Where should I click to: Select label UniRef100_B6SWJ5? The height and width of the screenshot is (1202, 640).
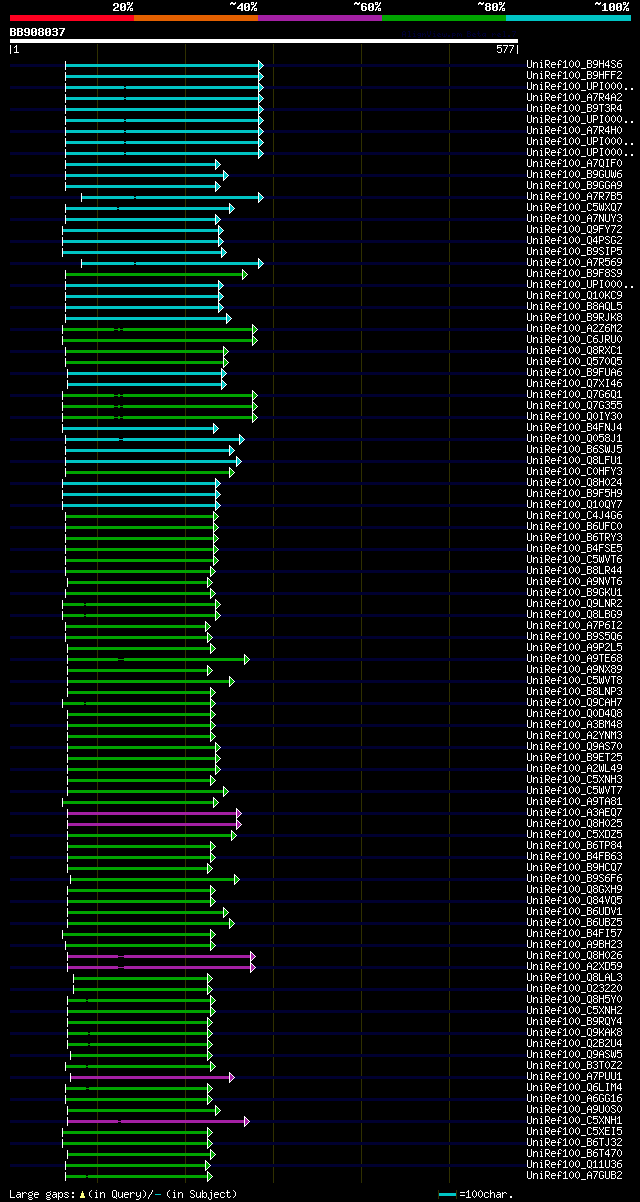click(x=574, y=449)
